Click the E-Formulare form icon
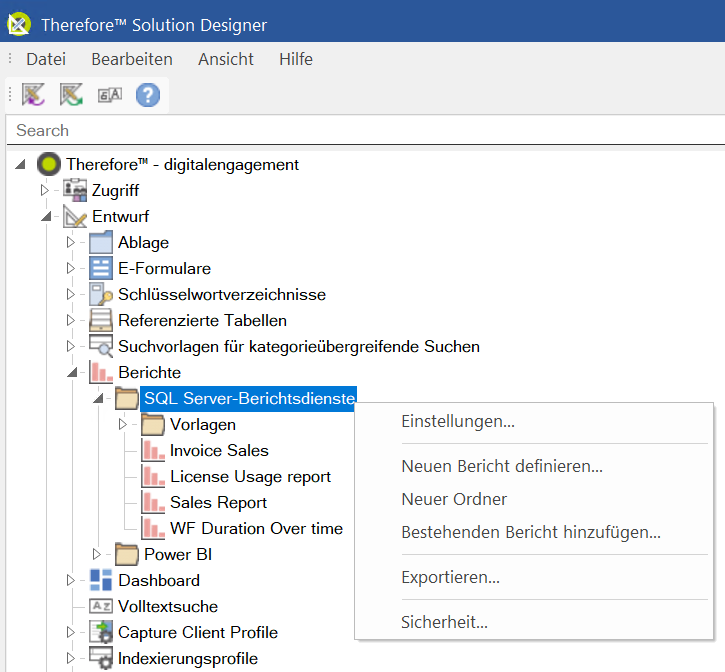Viewport: 725px width, 672px height. [101, 268]
